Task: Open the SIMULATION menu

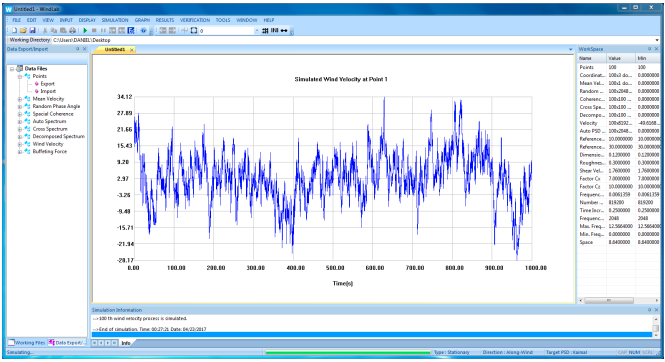Action: click(x=115, y=20)
